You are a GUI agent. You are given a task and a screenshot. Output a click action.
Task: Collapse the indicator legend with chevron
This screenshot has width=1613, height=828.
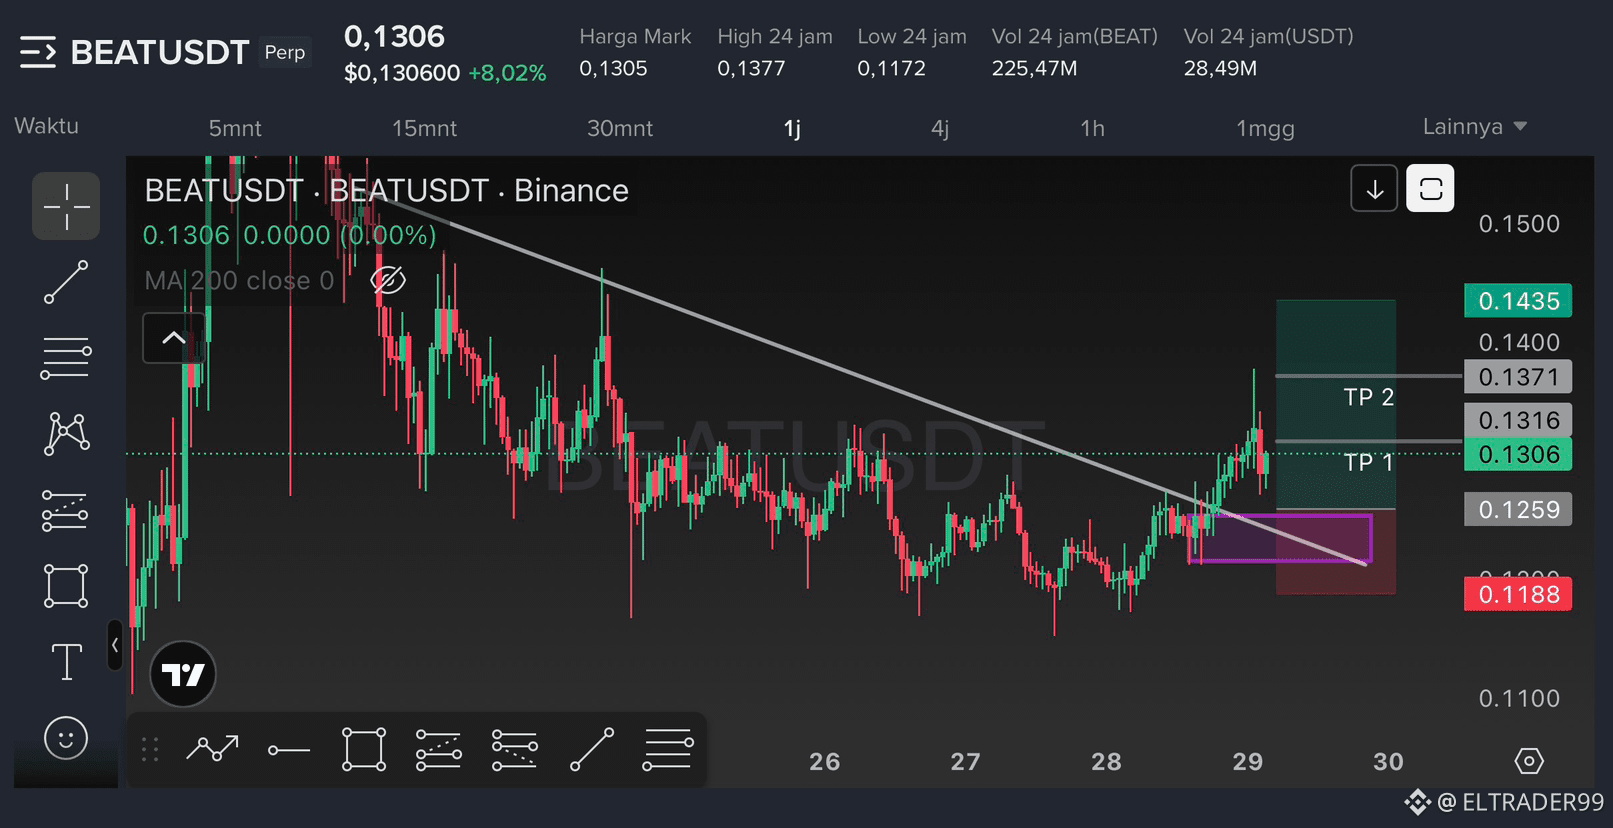pos(174,338)
